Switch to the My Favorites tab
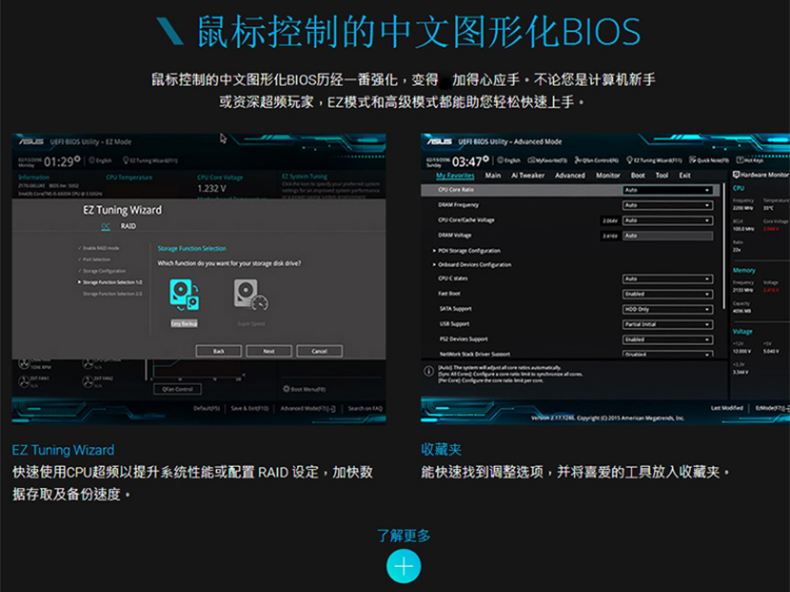790x592 pixels. pyautogui.click(x=455, y=175)
